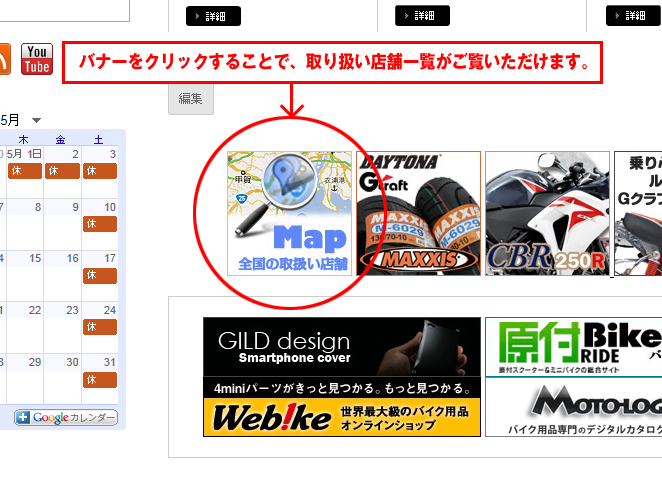Open the MOTO-LOG digital catalog banner
This screenshot has width=662, height=491.
[574, 407]
